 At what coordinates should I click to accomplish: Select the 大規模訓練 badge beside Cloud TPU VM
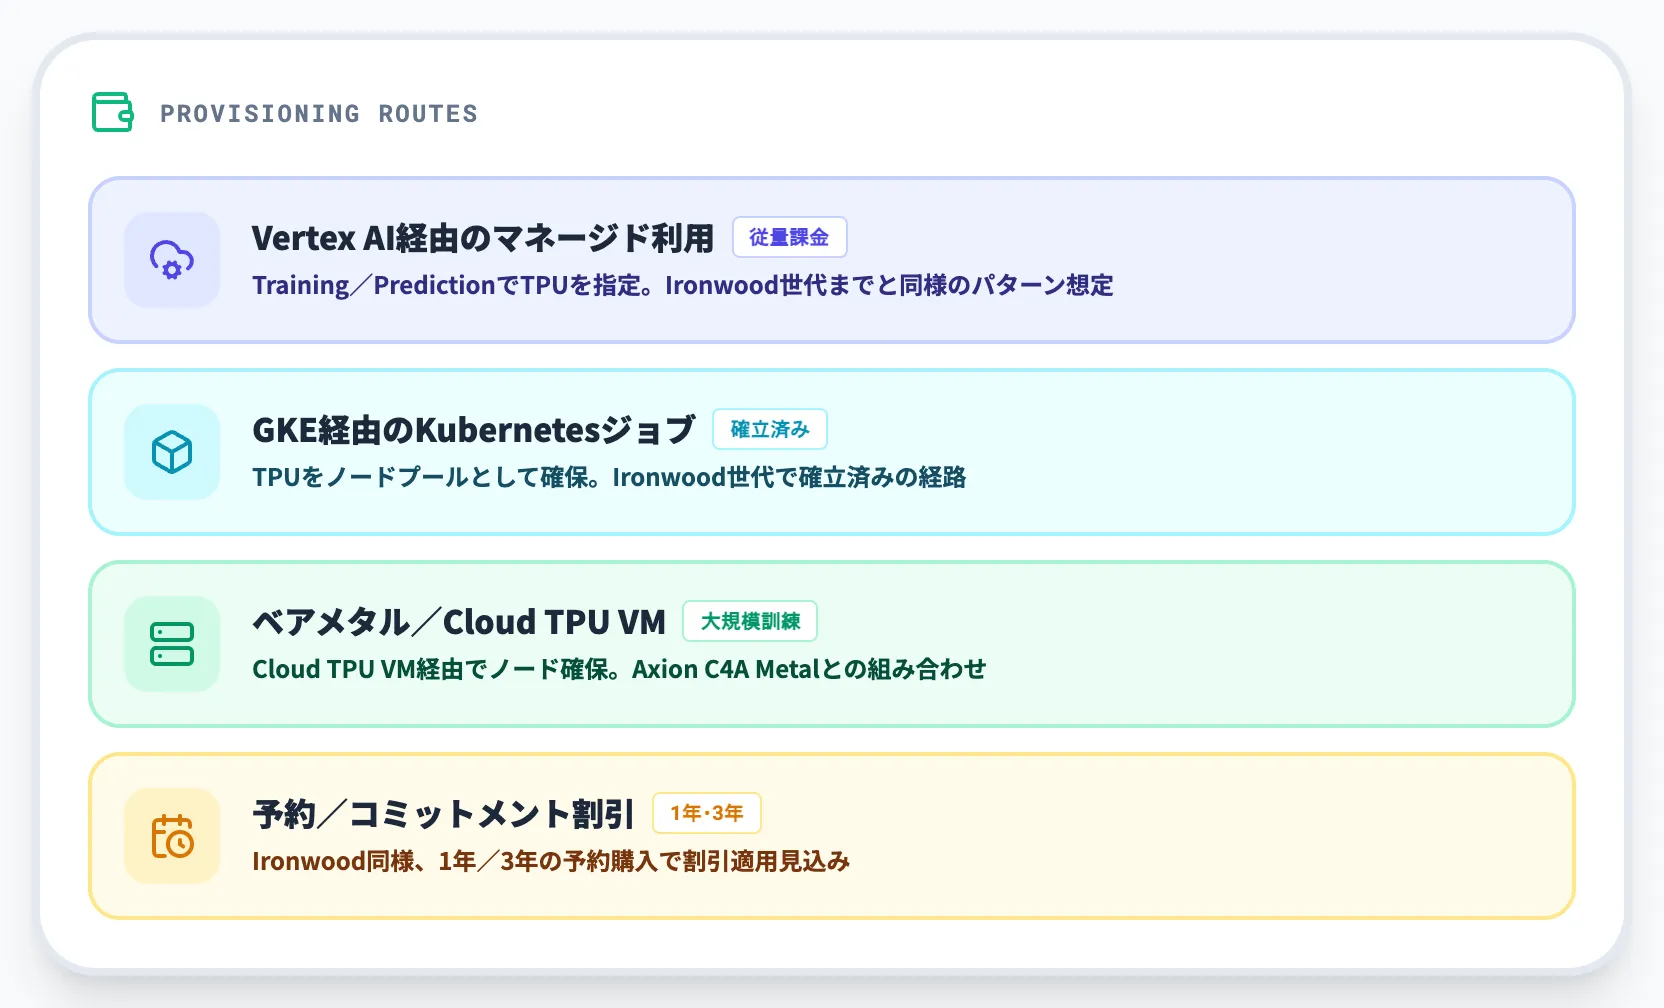point(751,621)
